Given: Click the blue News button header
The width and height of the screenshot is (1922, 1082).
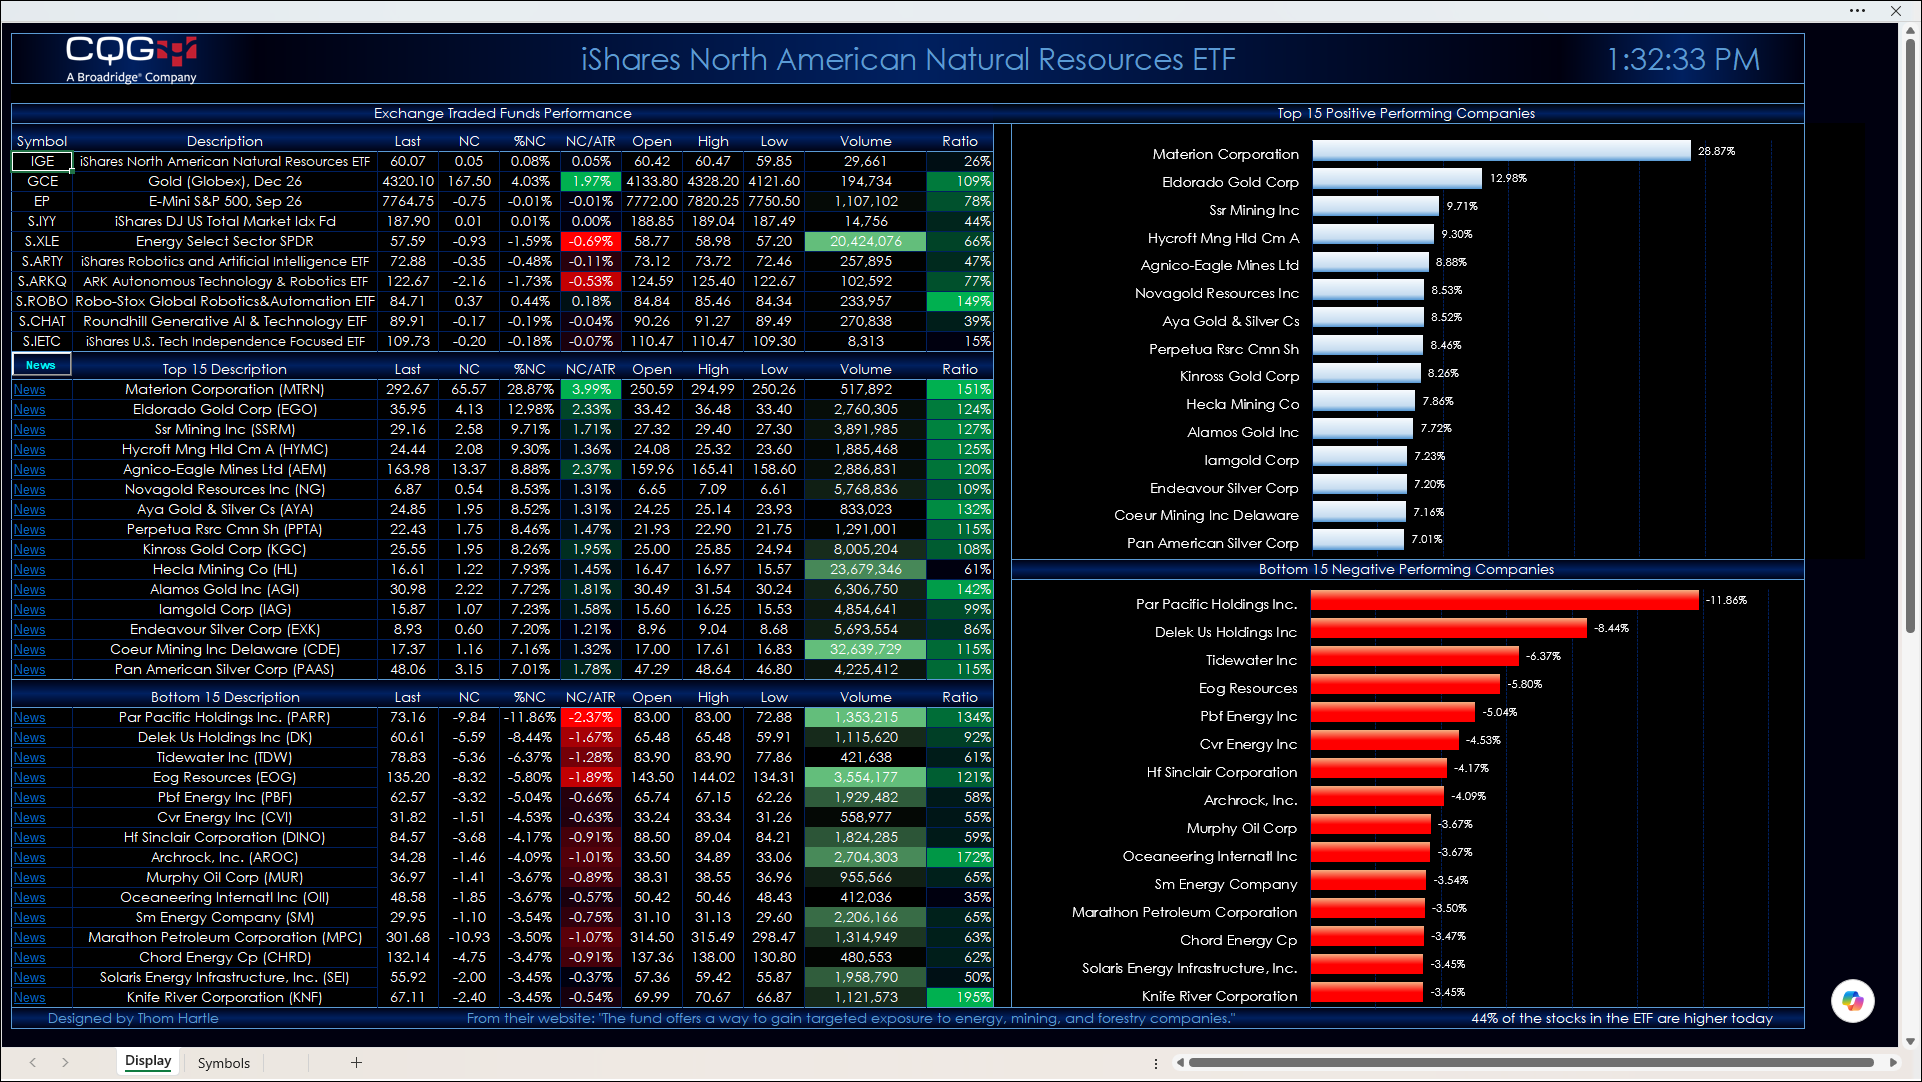Looking at the screenshot, I should tap(41, 365).
